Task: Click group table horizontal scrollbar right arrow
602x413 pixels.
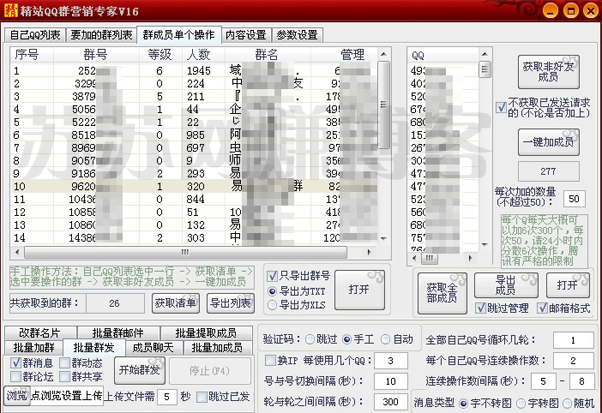Action: (x=369, y=252)
